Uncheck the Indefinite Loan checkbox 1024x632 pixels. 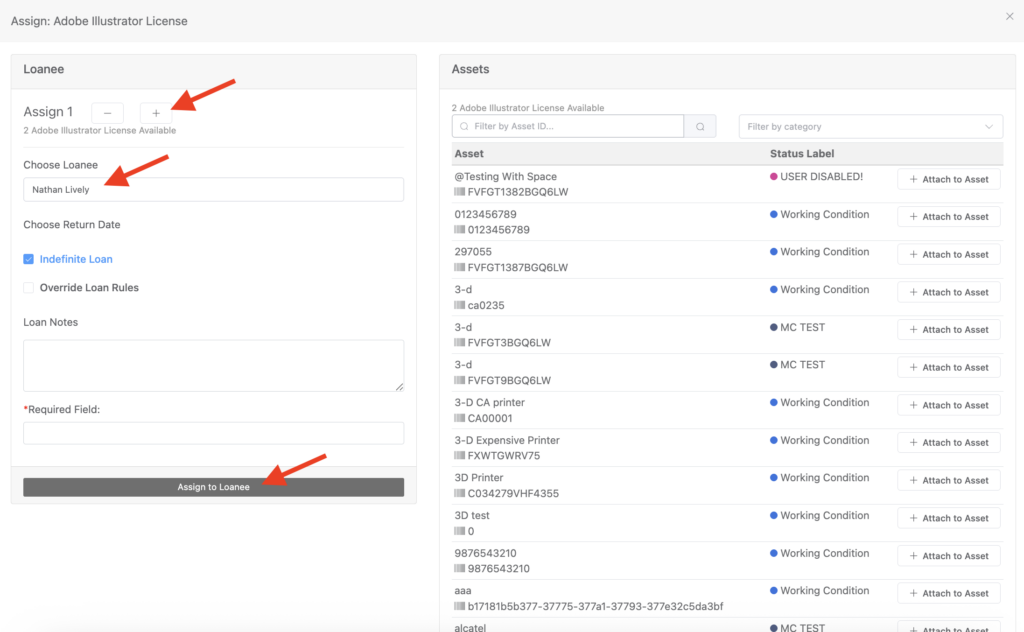click(x=29, y=259)
